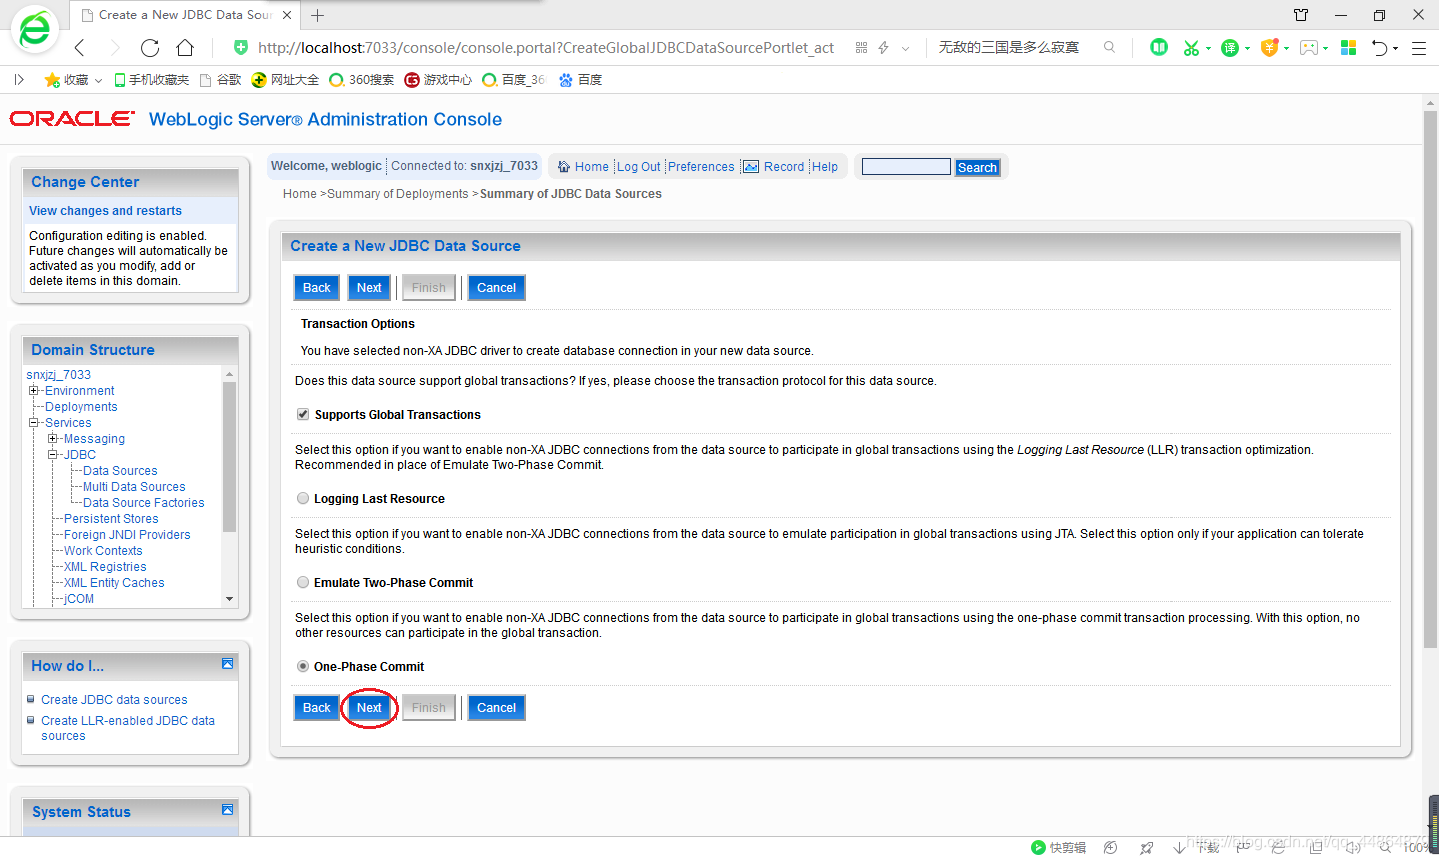1439x860 pixels.
Task: Click the skin shirt icon in title bar
Action: pos(1301,15)
